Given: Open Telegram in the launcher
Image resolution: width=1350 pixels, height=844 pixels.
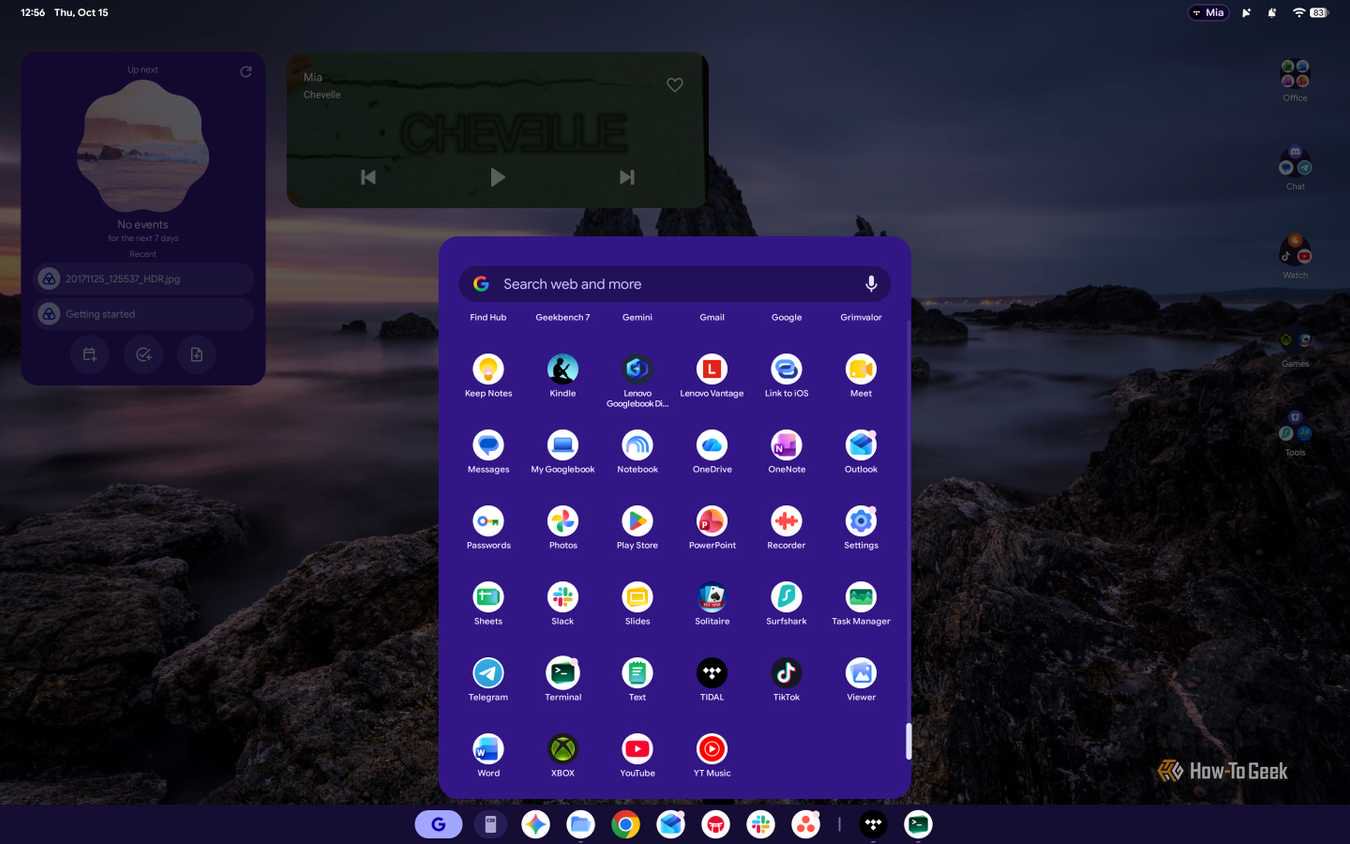Looking at the screenshot, I should (488, 673).
